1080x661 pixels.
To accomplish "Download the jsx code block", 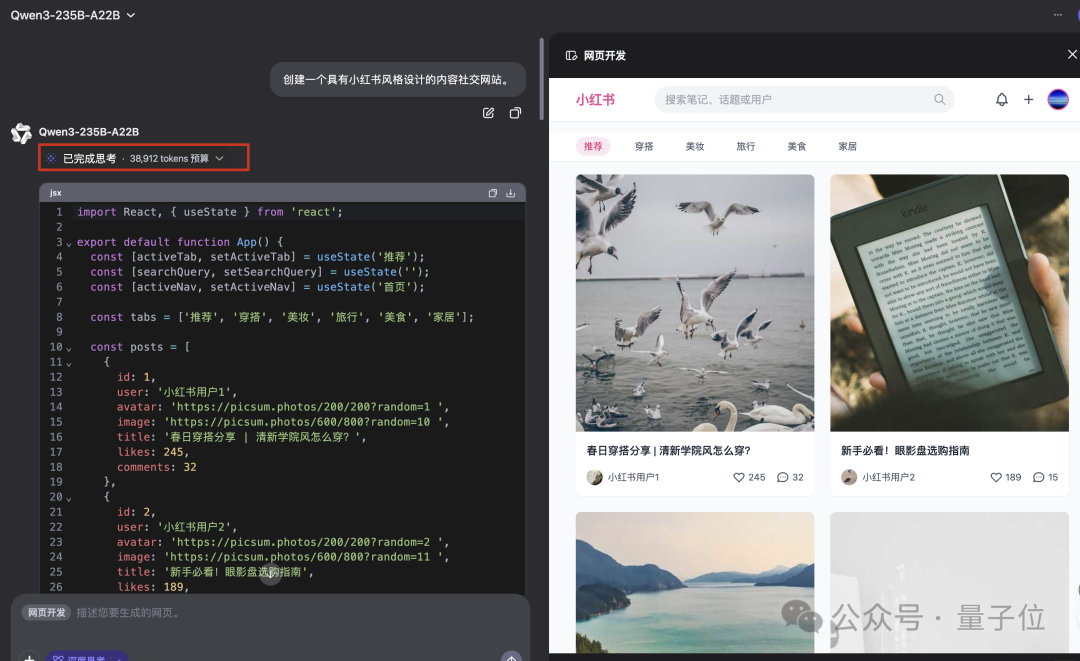I will 511,193.
